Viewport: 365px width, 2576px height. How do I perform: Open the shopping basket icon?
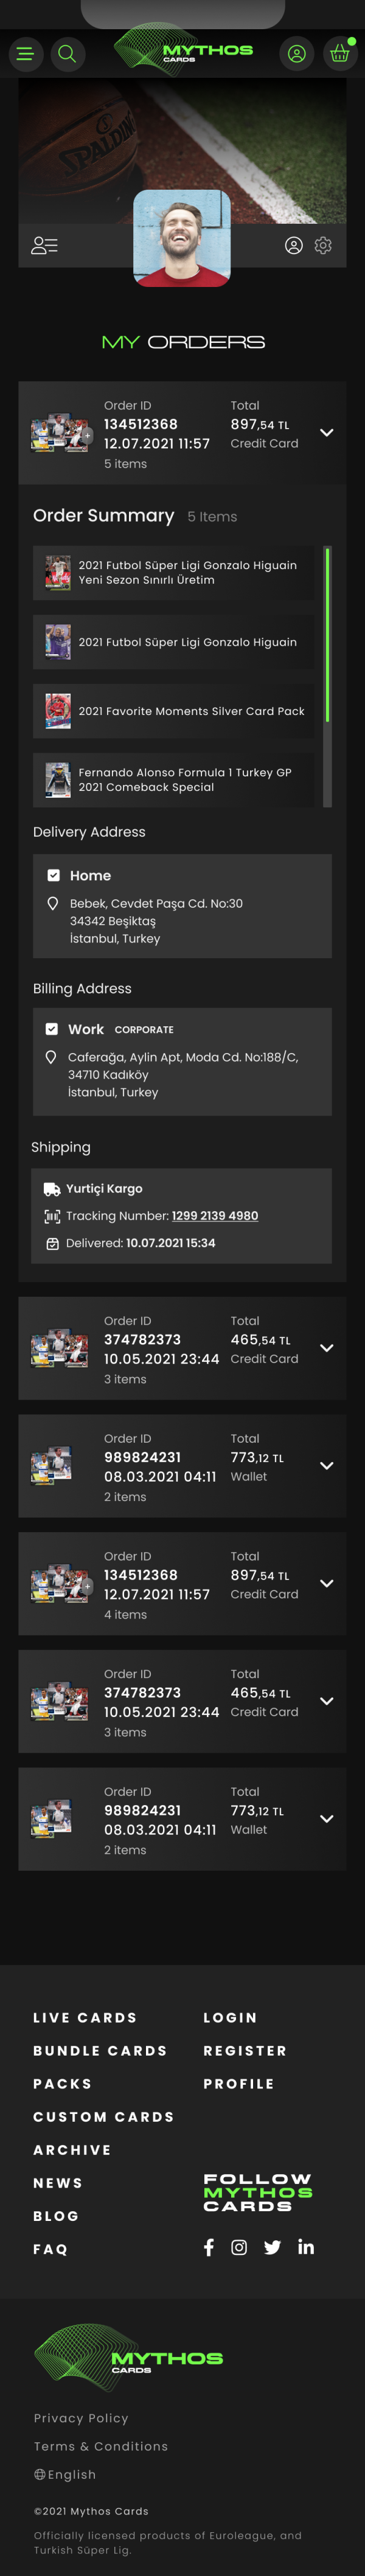tap(339, 54)
